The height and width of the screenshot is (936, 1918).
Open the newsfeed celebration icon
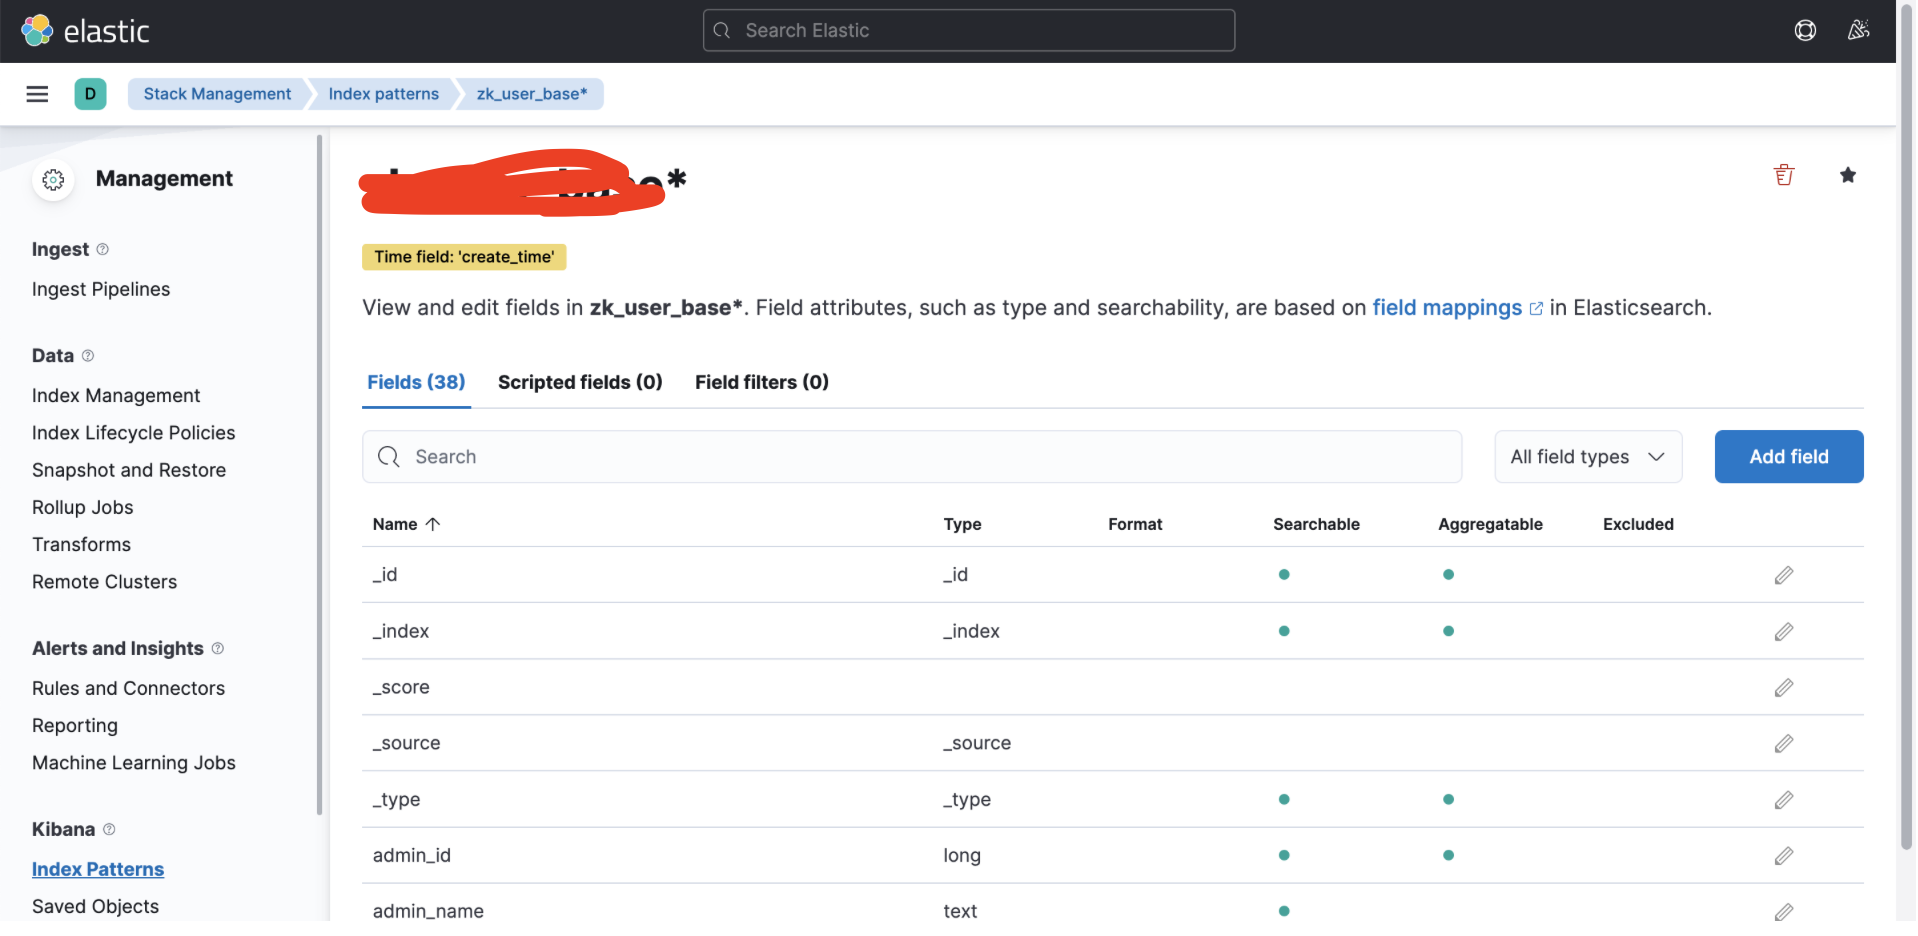coord(1858,30)
